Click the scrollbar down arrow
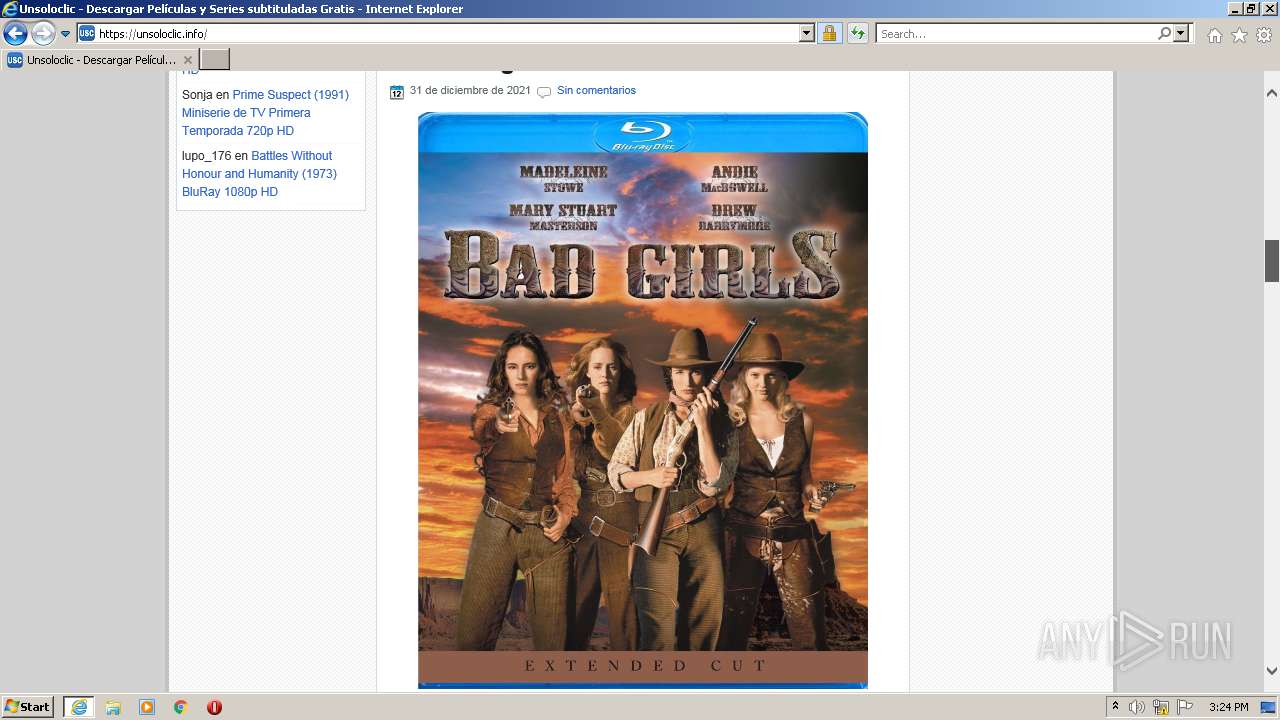This screenshot has width=1280, height=720. (x=1272, y=671)
